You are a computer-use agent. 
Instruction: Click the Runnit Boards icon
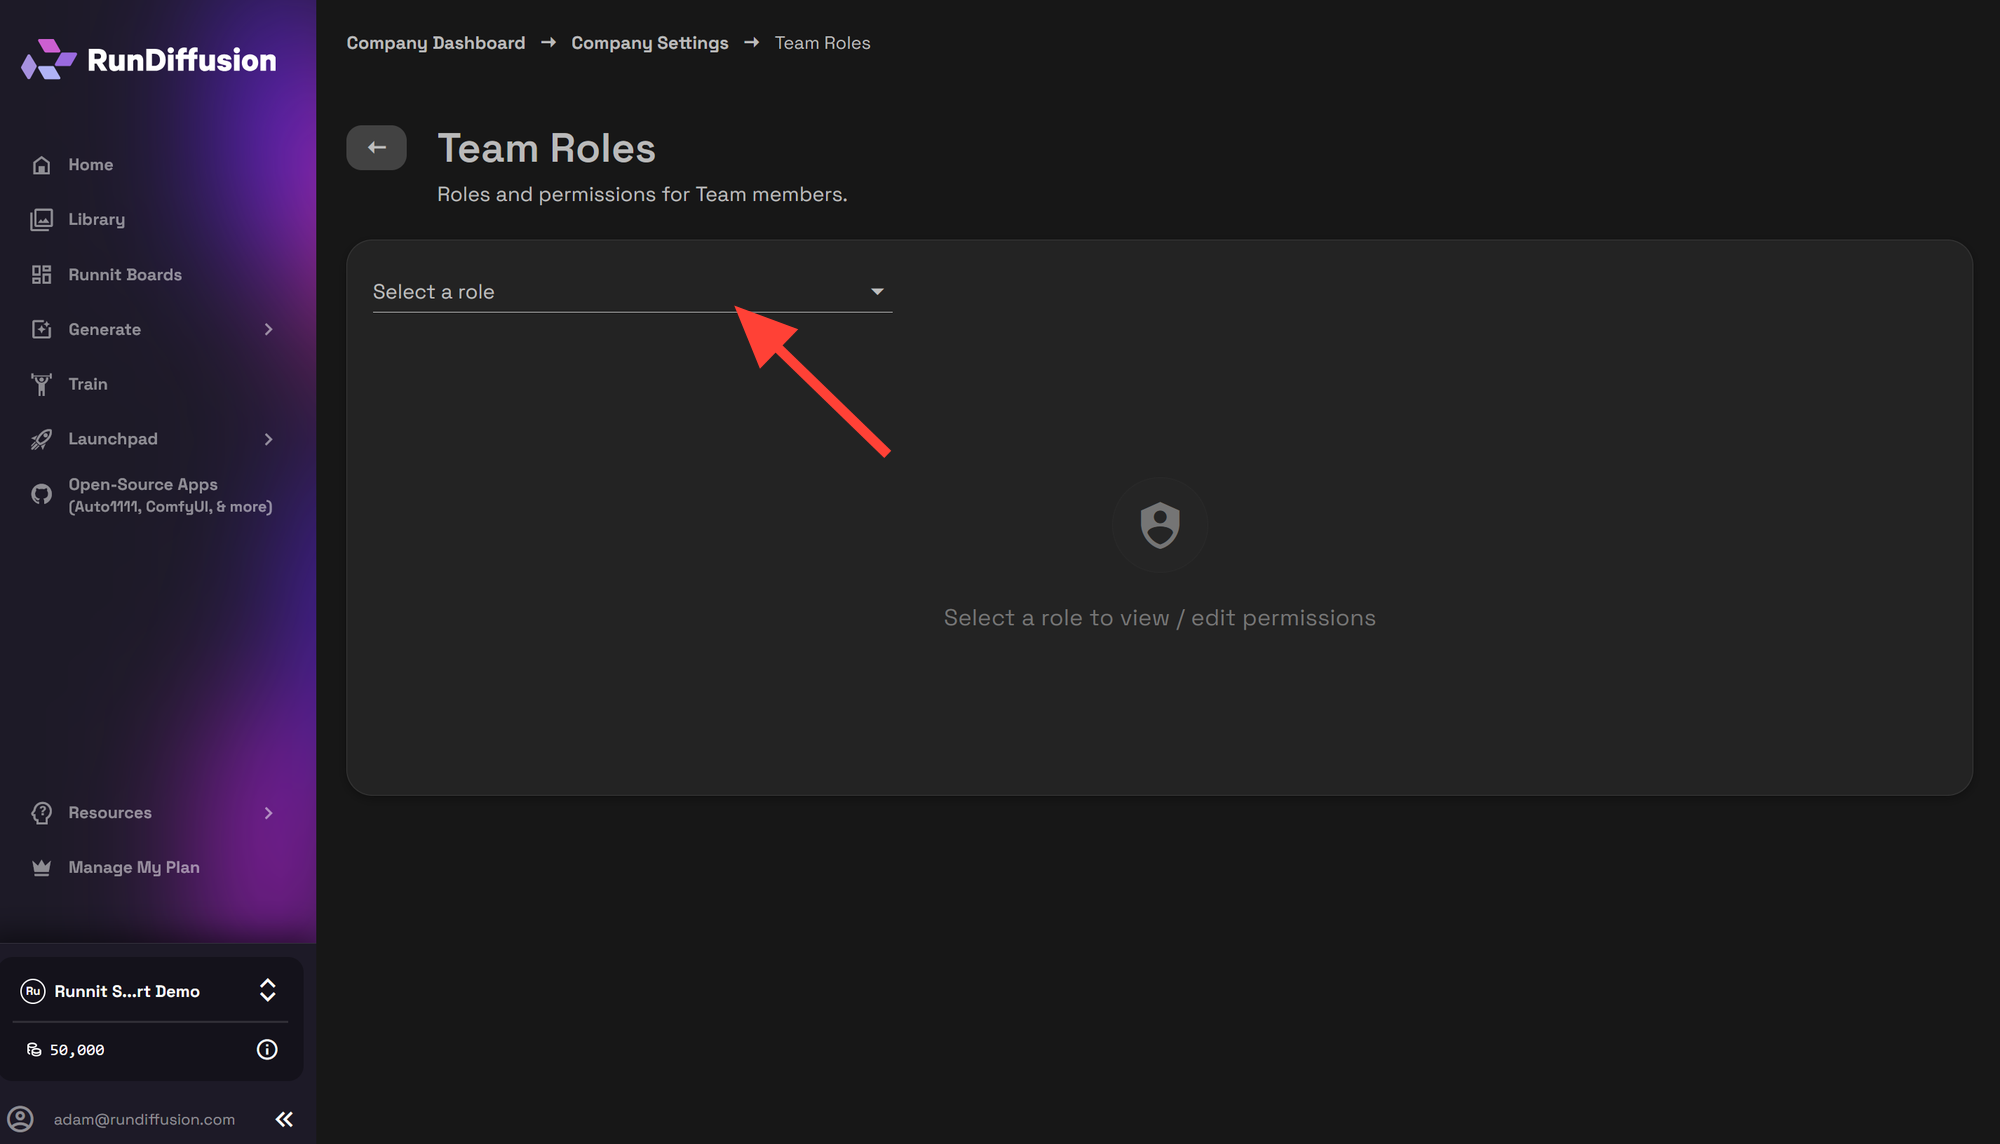(41, 274)
